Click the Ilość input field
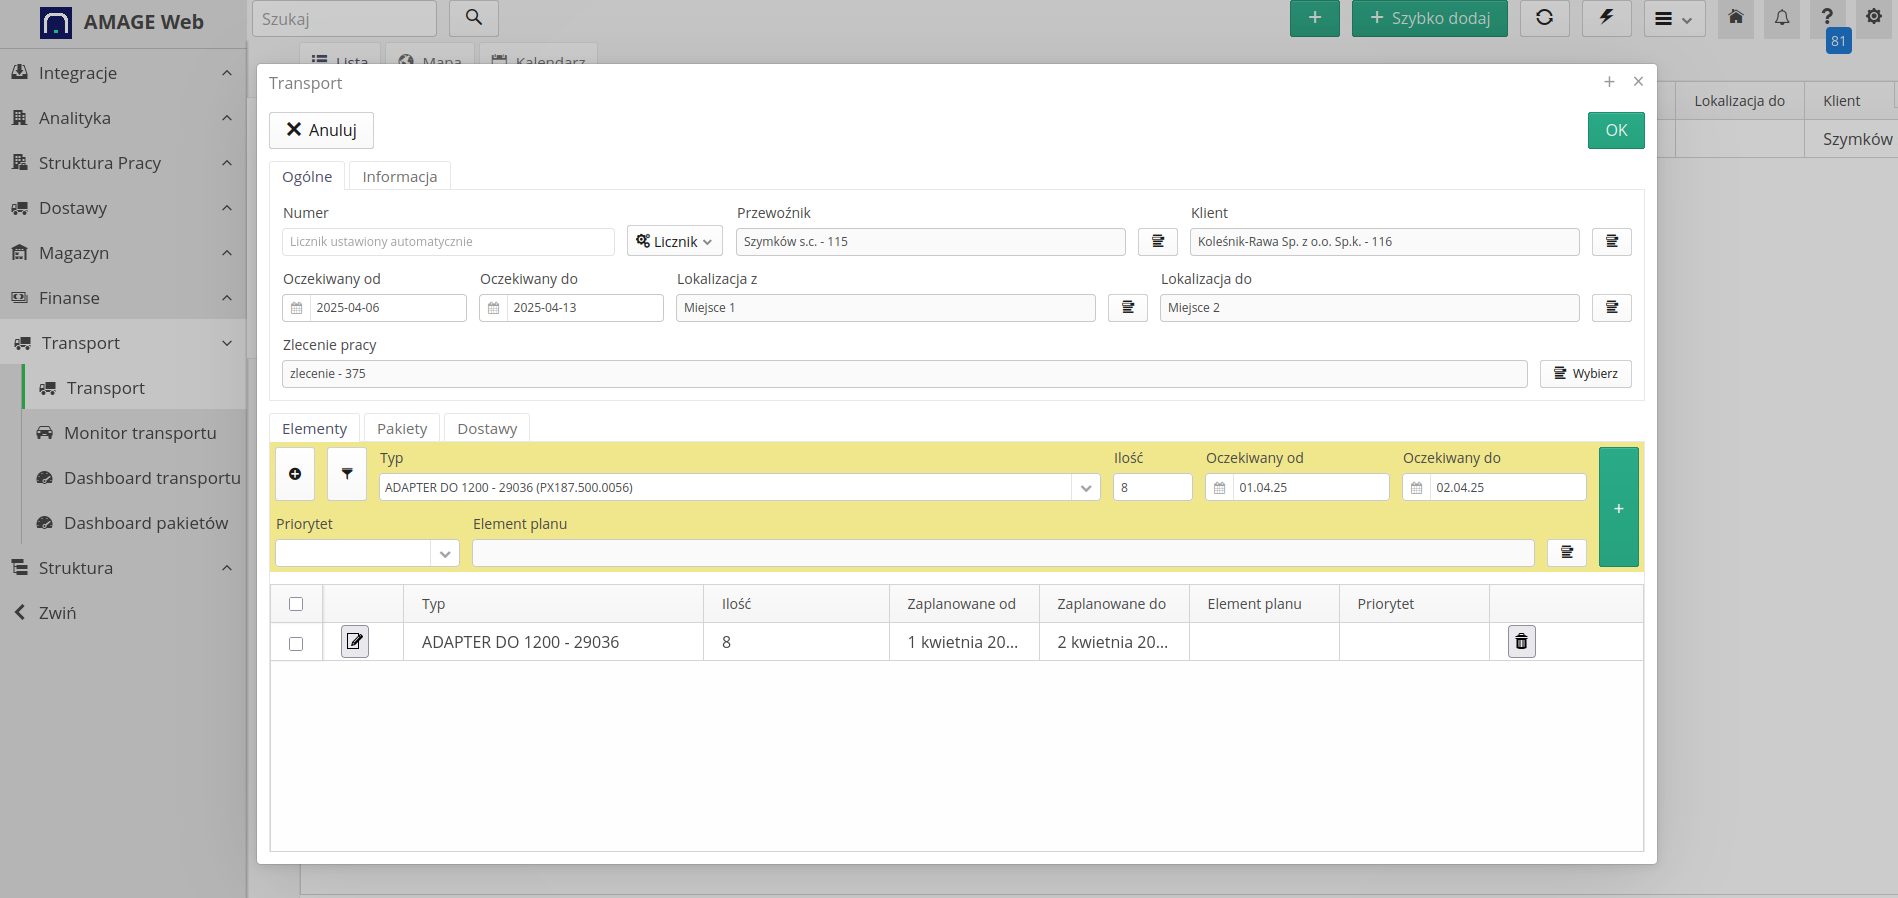This screenshot has height=898, width=1898. pyautogui.click(x=1152, y=488)
